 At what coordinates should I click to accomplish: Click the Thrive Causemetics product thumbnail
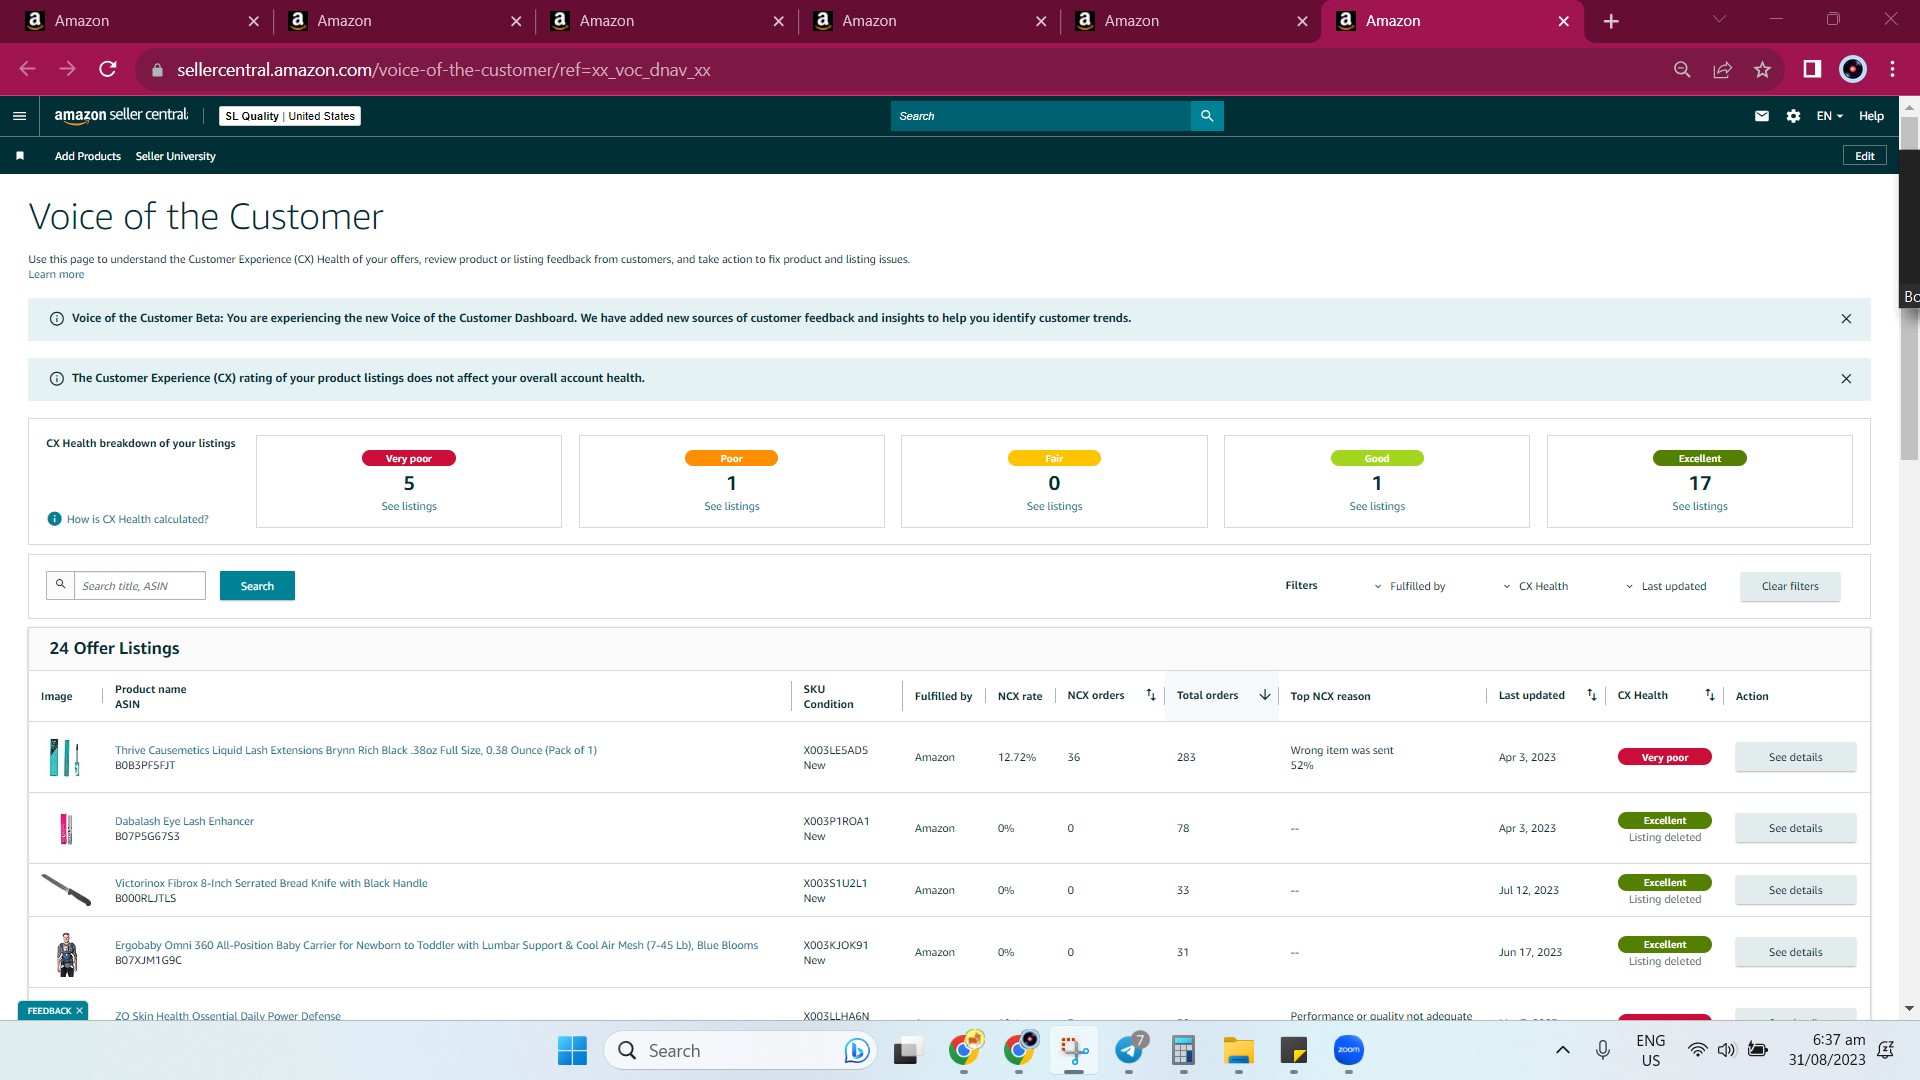pyautogui.click(x=65, y=758)
